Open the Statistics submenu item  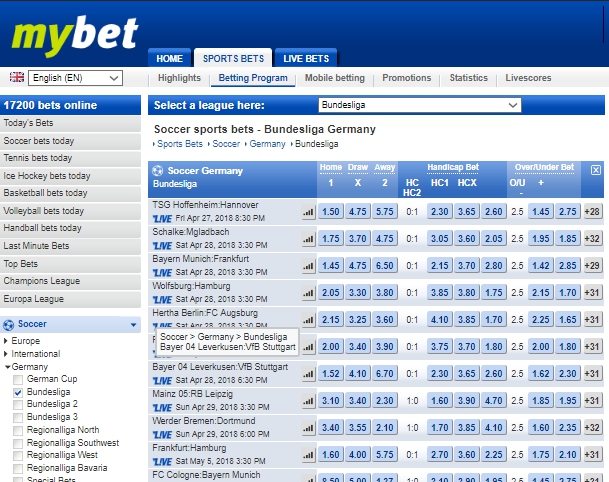468,78
